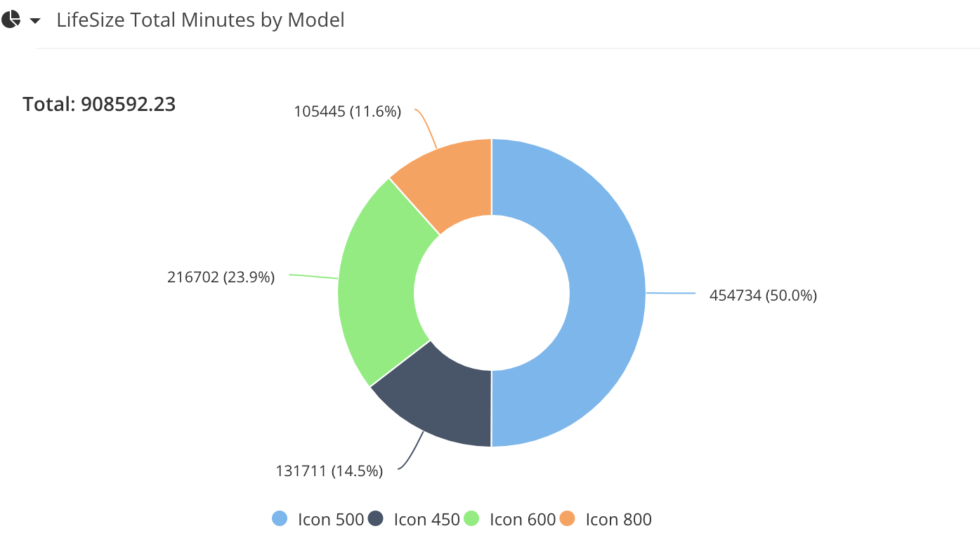Click the LifeSize Total Minutes by Model title
980x545 pixels.
pos(200,20)
